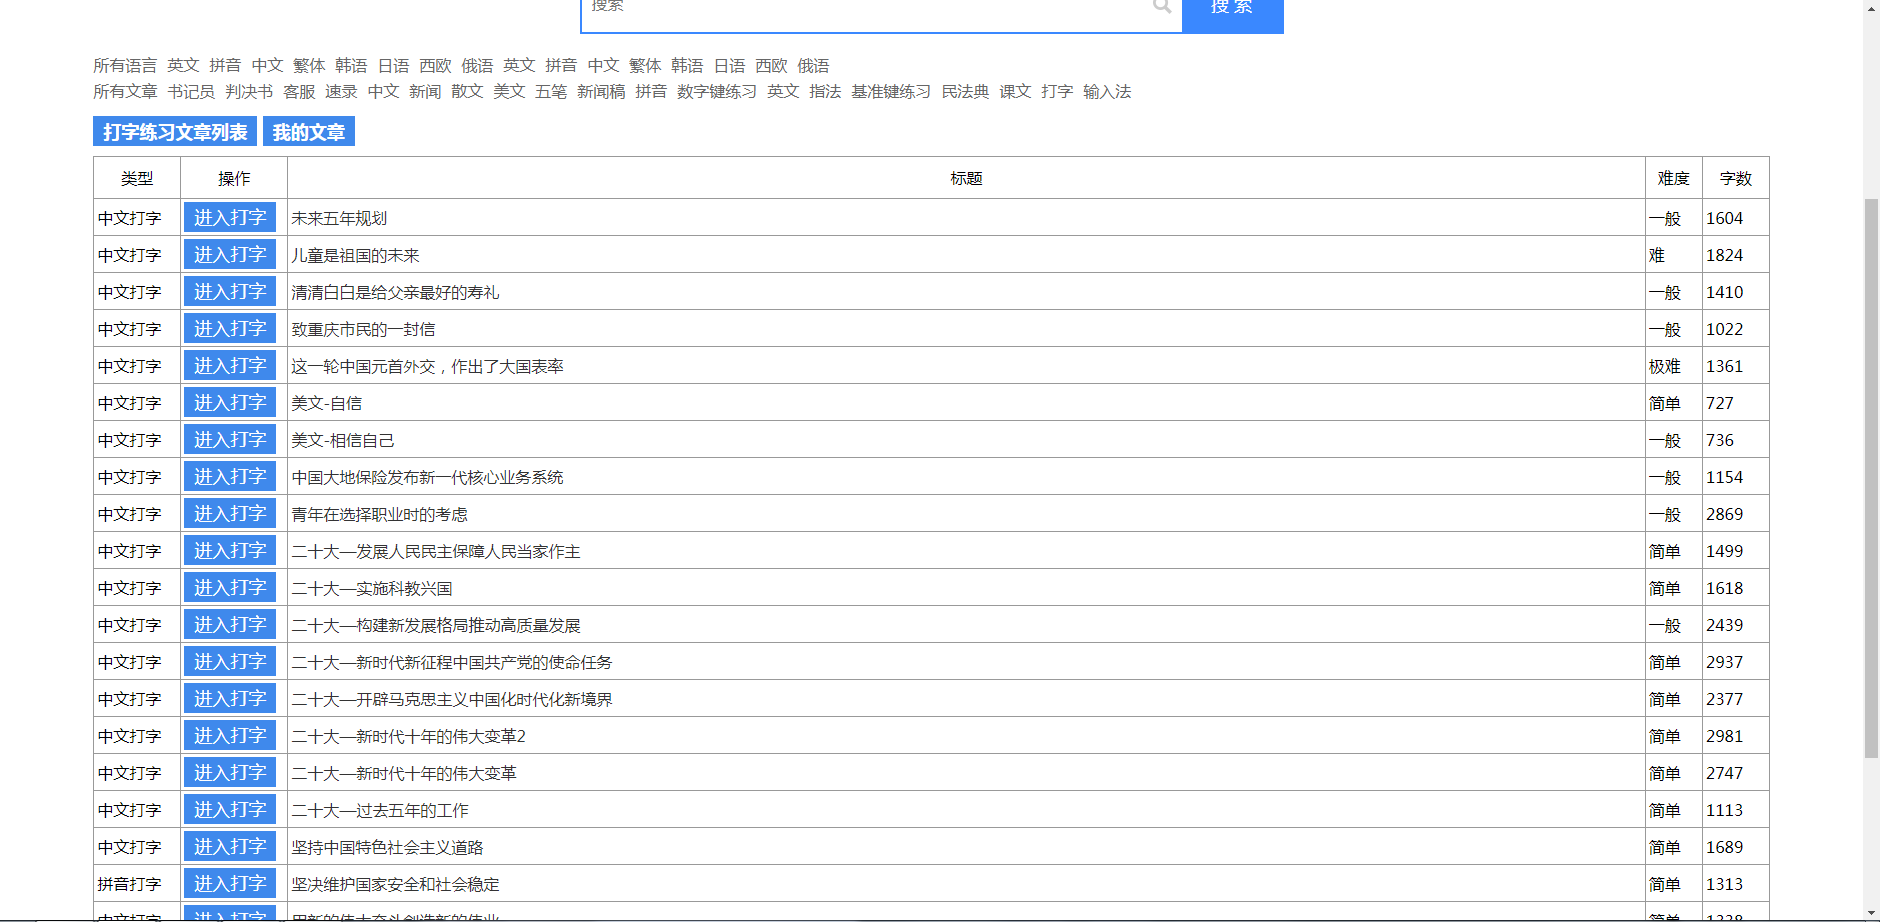The image size is (1880, 922).
Task: Open the 基准键练习 category
Action: click(x=891, y=92)
